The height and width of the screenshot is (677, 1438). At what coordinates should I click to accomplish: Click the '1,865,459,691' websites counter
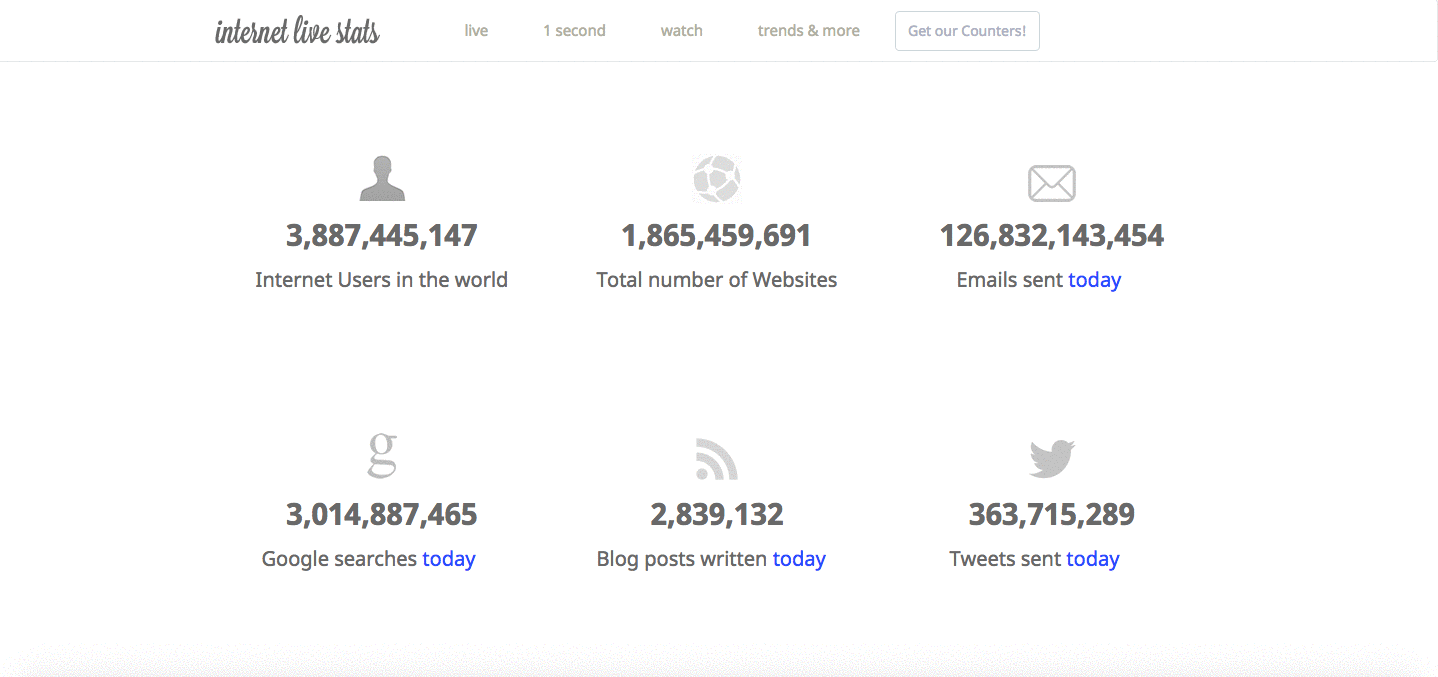click(x=716, y=236)
